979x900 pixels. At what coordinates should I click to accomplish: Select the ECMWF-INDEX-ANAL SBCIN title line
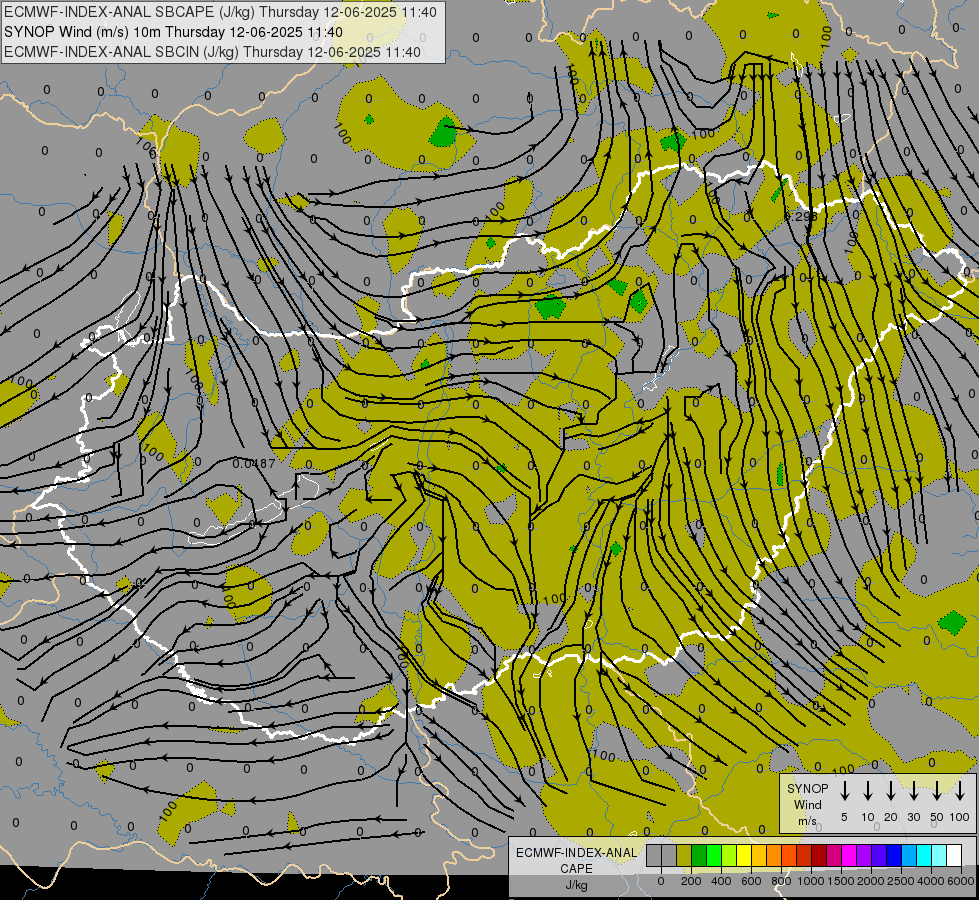[212, 52]
